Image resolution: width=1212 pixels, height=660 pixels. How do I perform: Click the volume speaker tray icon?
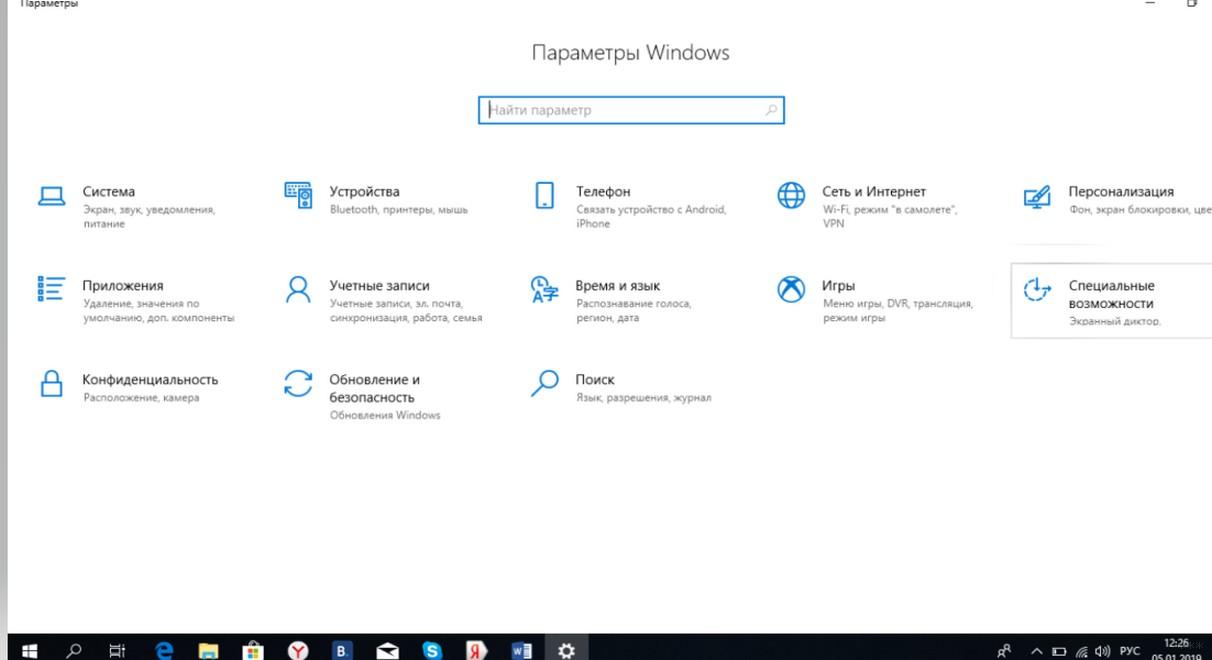[x=1103, y=651]
